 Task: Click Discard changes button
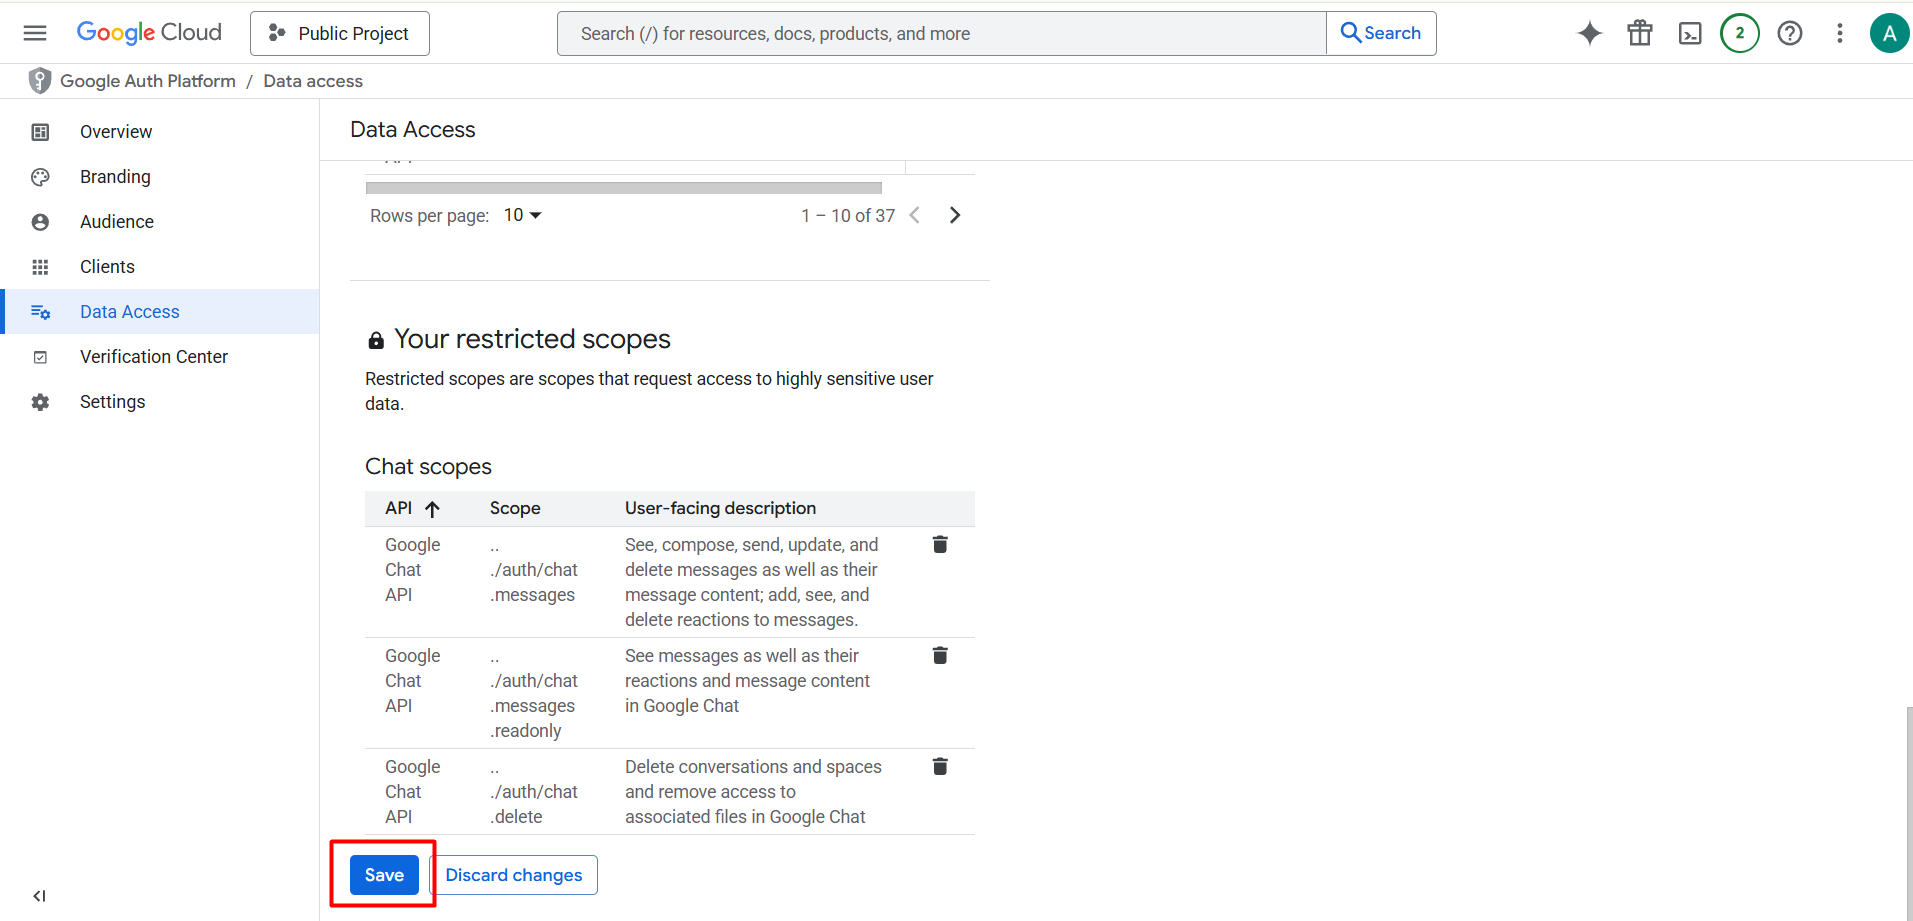pyautogui.click(x=514, y=875)
